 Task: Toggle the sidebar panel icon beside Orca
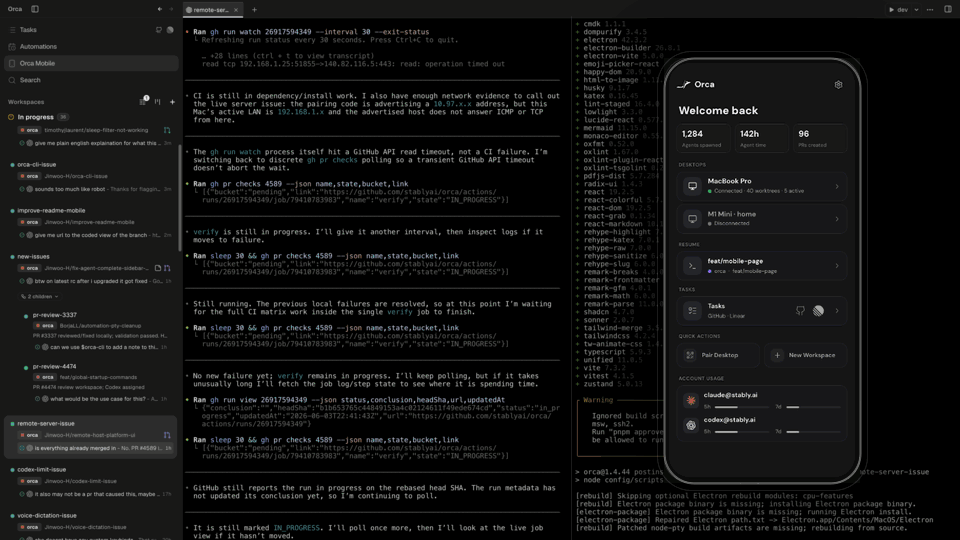(35, 9)
